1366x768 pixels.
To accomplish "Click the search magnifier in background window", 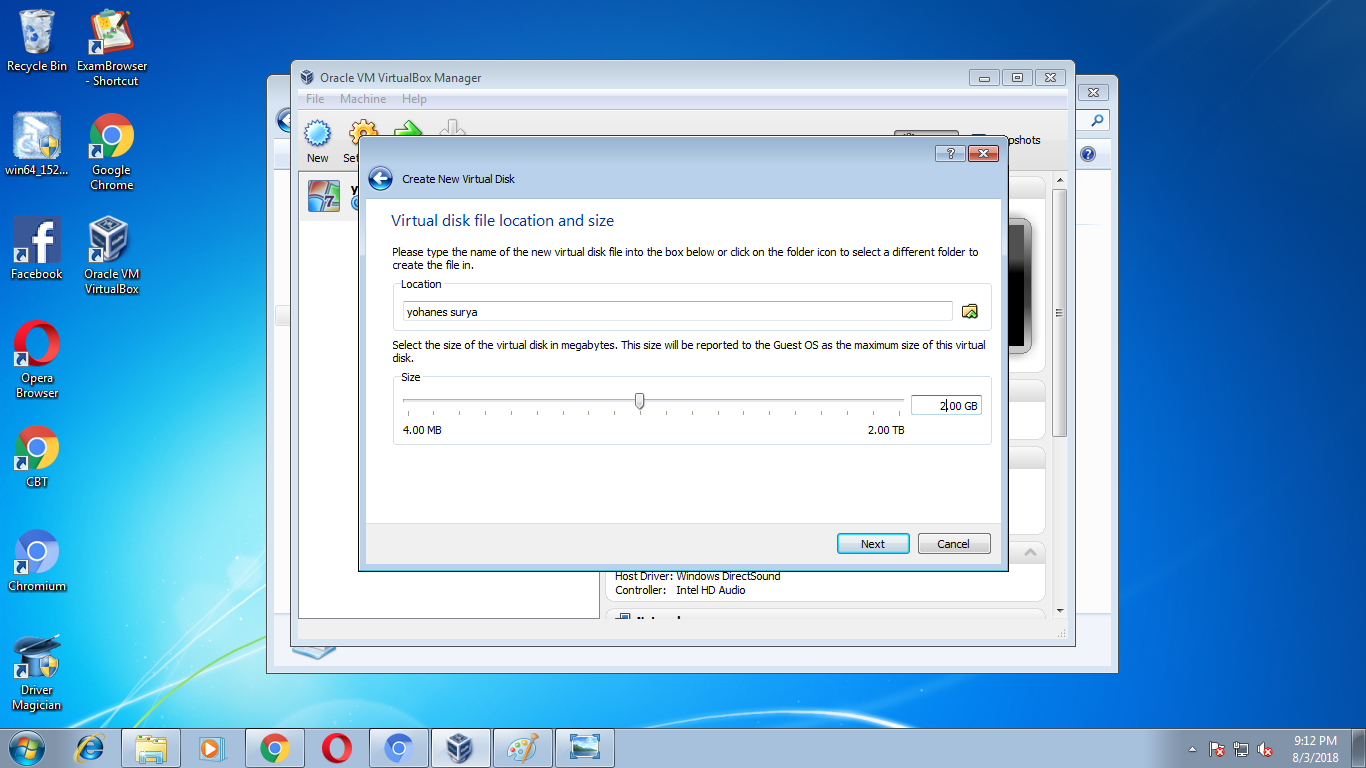I will [x=1097, y=120].
